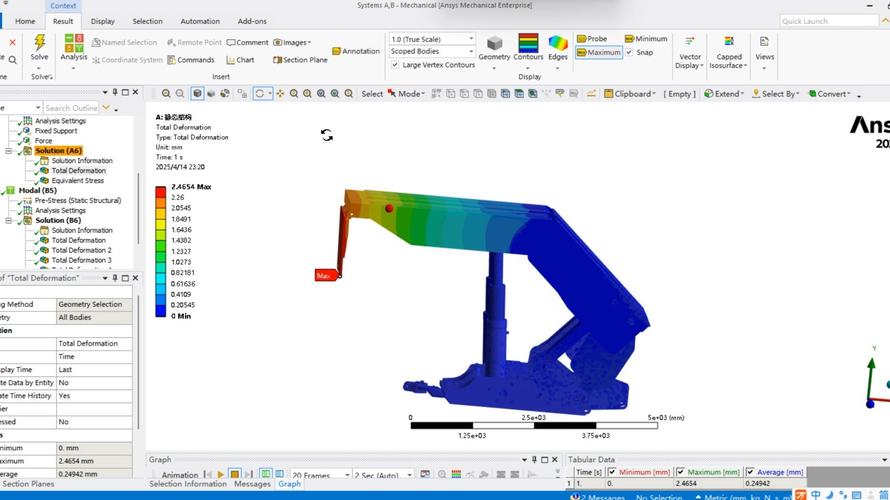Click the Search Outline input field
The width and height of the screenshot is (890, 500).
coord(71,108)
